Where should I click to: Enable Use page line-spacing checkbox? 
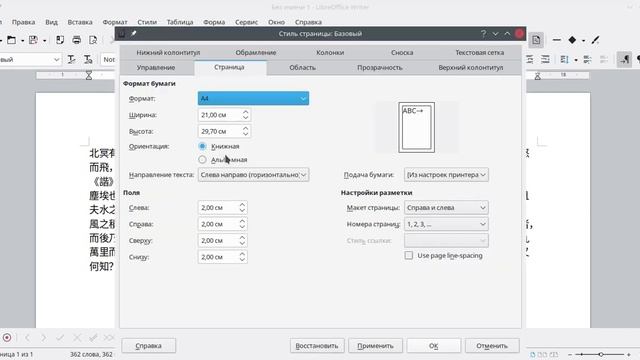pyautogui.click(x=409, y=256)
